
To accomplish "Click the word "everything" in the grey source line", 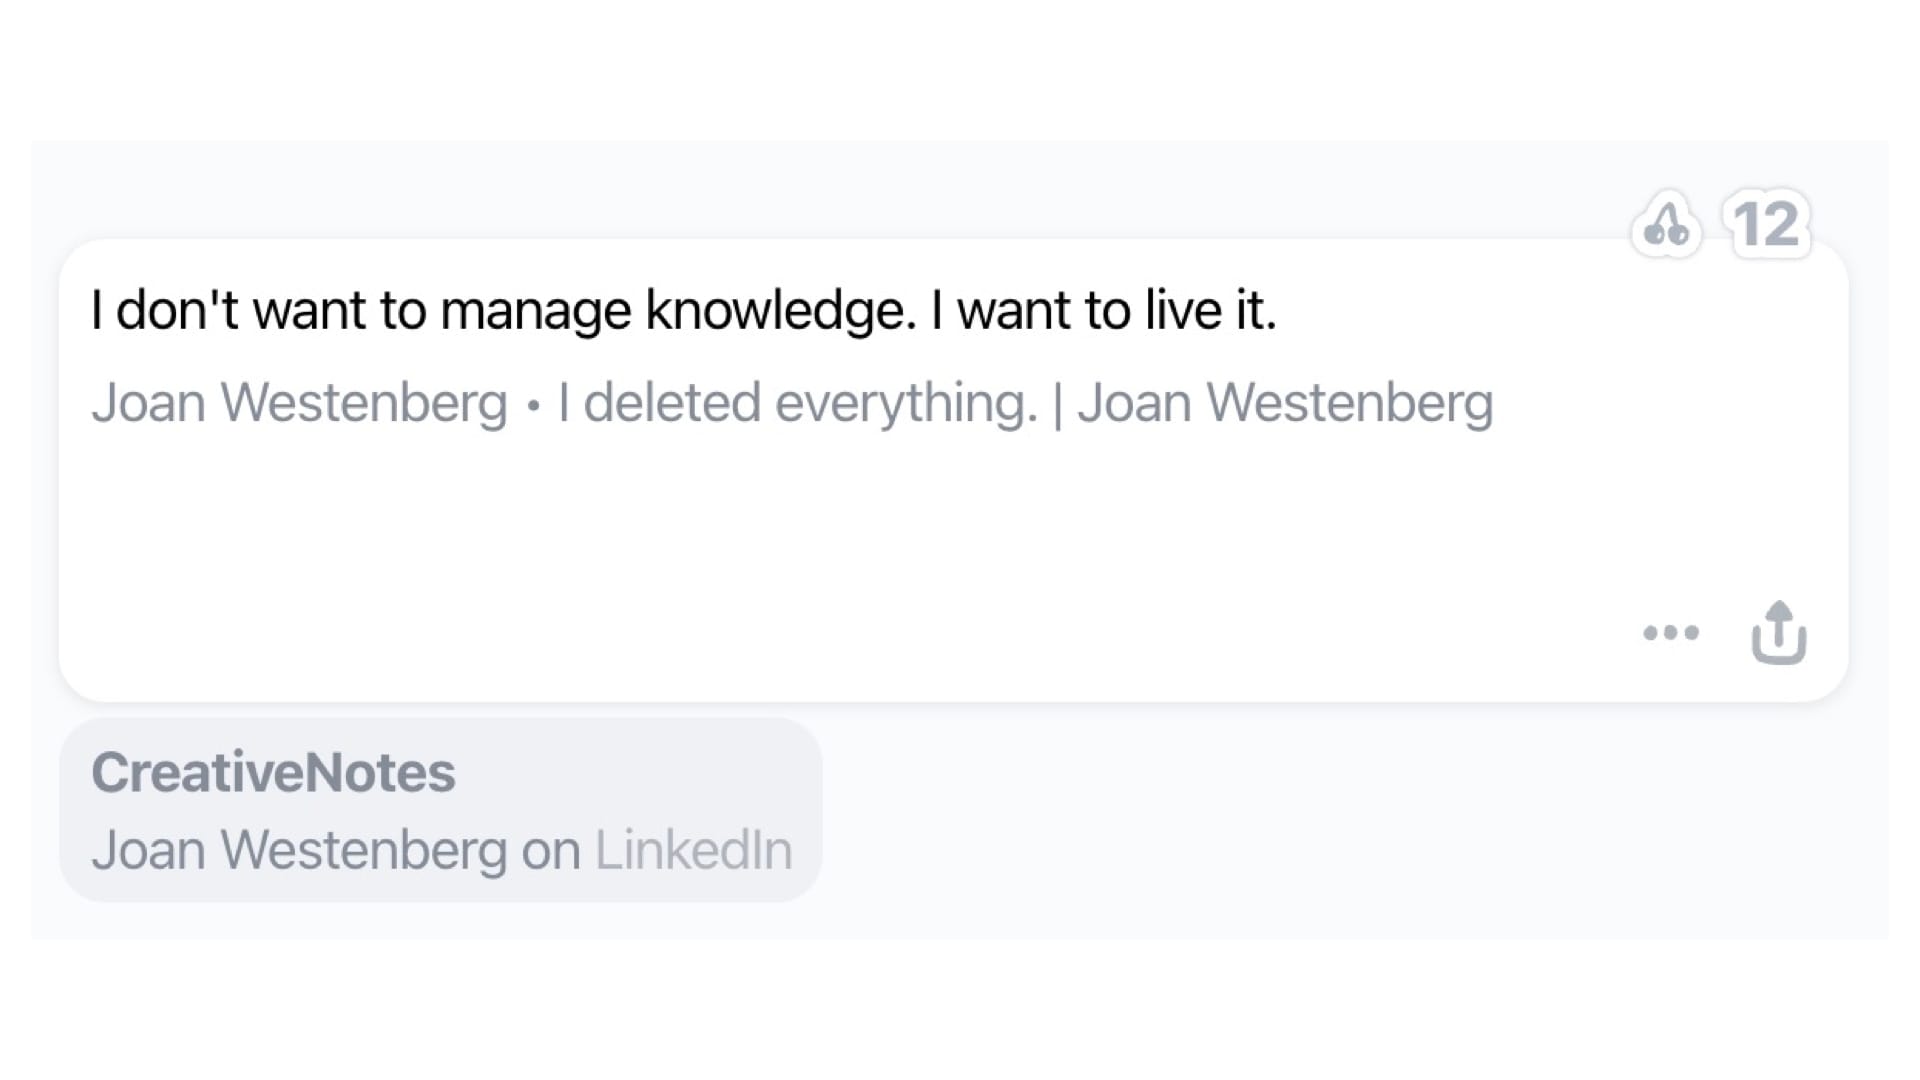I will click(906, 403).
